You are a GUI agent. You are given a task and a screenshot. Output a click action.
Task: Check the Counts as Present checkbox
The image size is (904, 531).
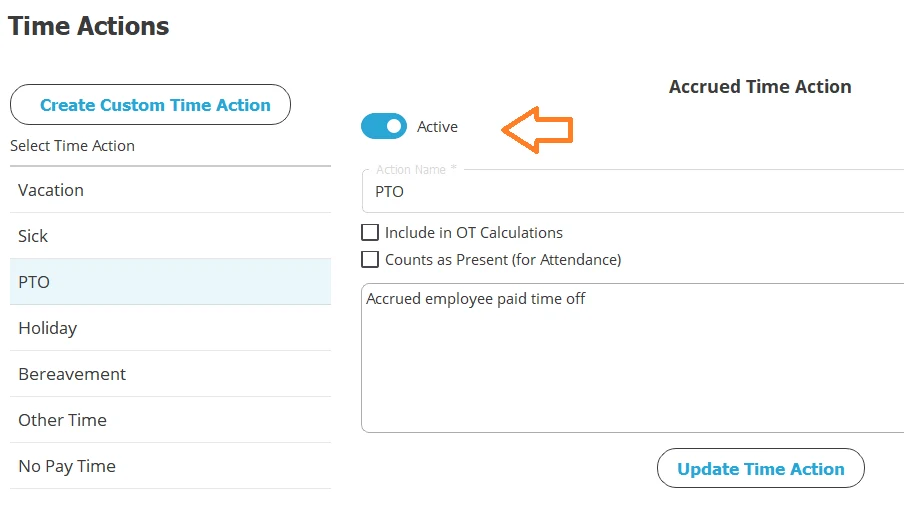click(370, 260)
